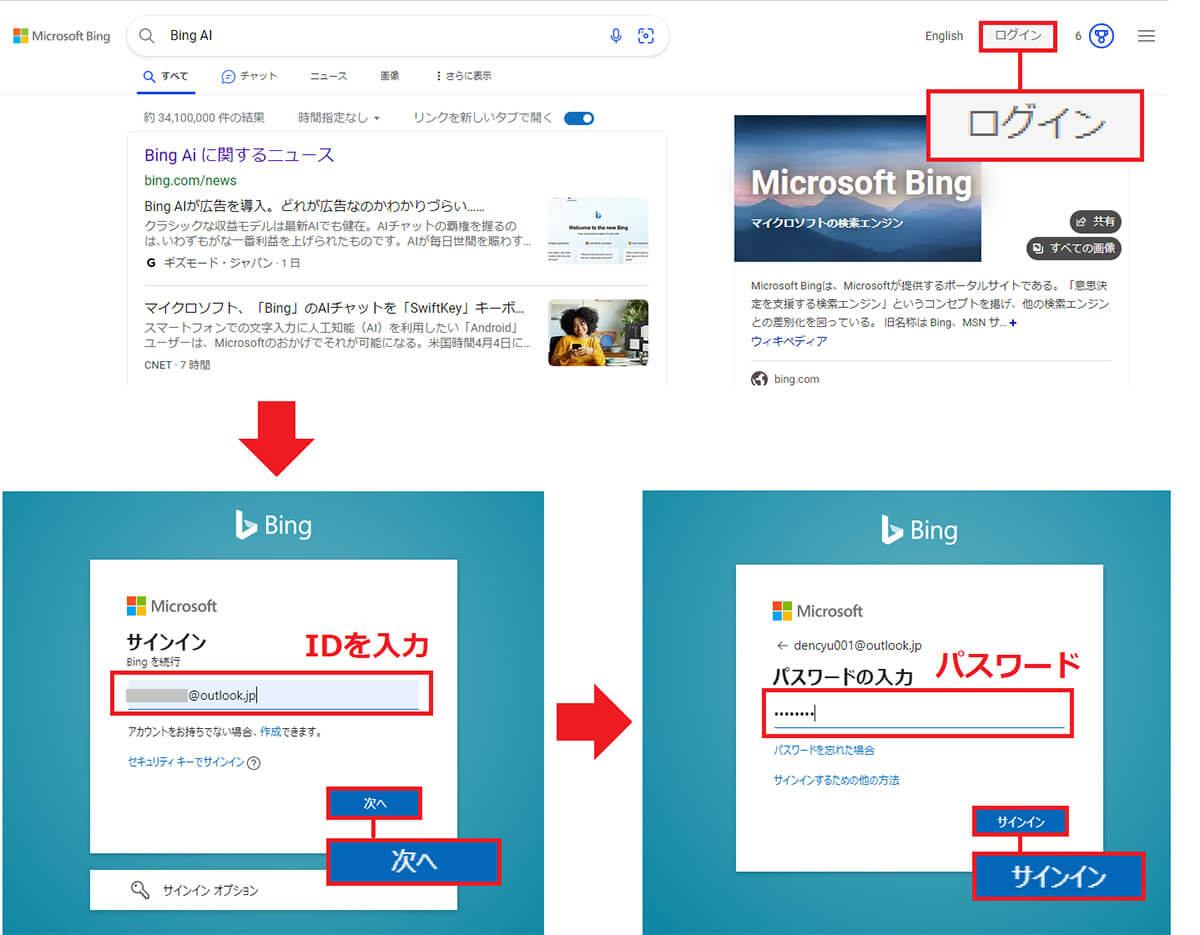Switch to チャット tab
The width and height of the screenshot is (1200, 935).
249,76
